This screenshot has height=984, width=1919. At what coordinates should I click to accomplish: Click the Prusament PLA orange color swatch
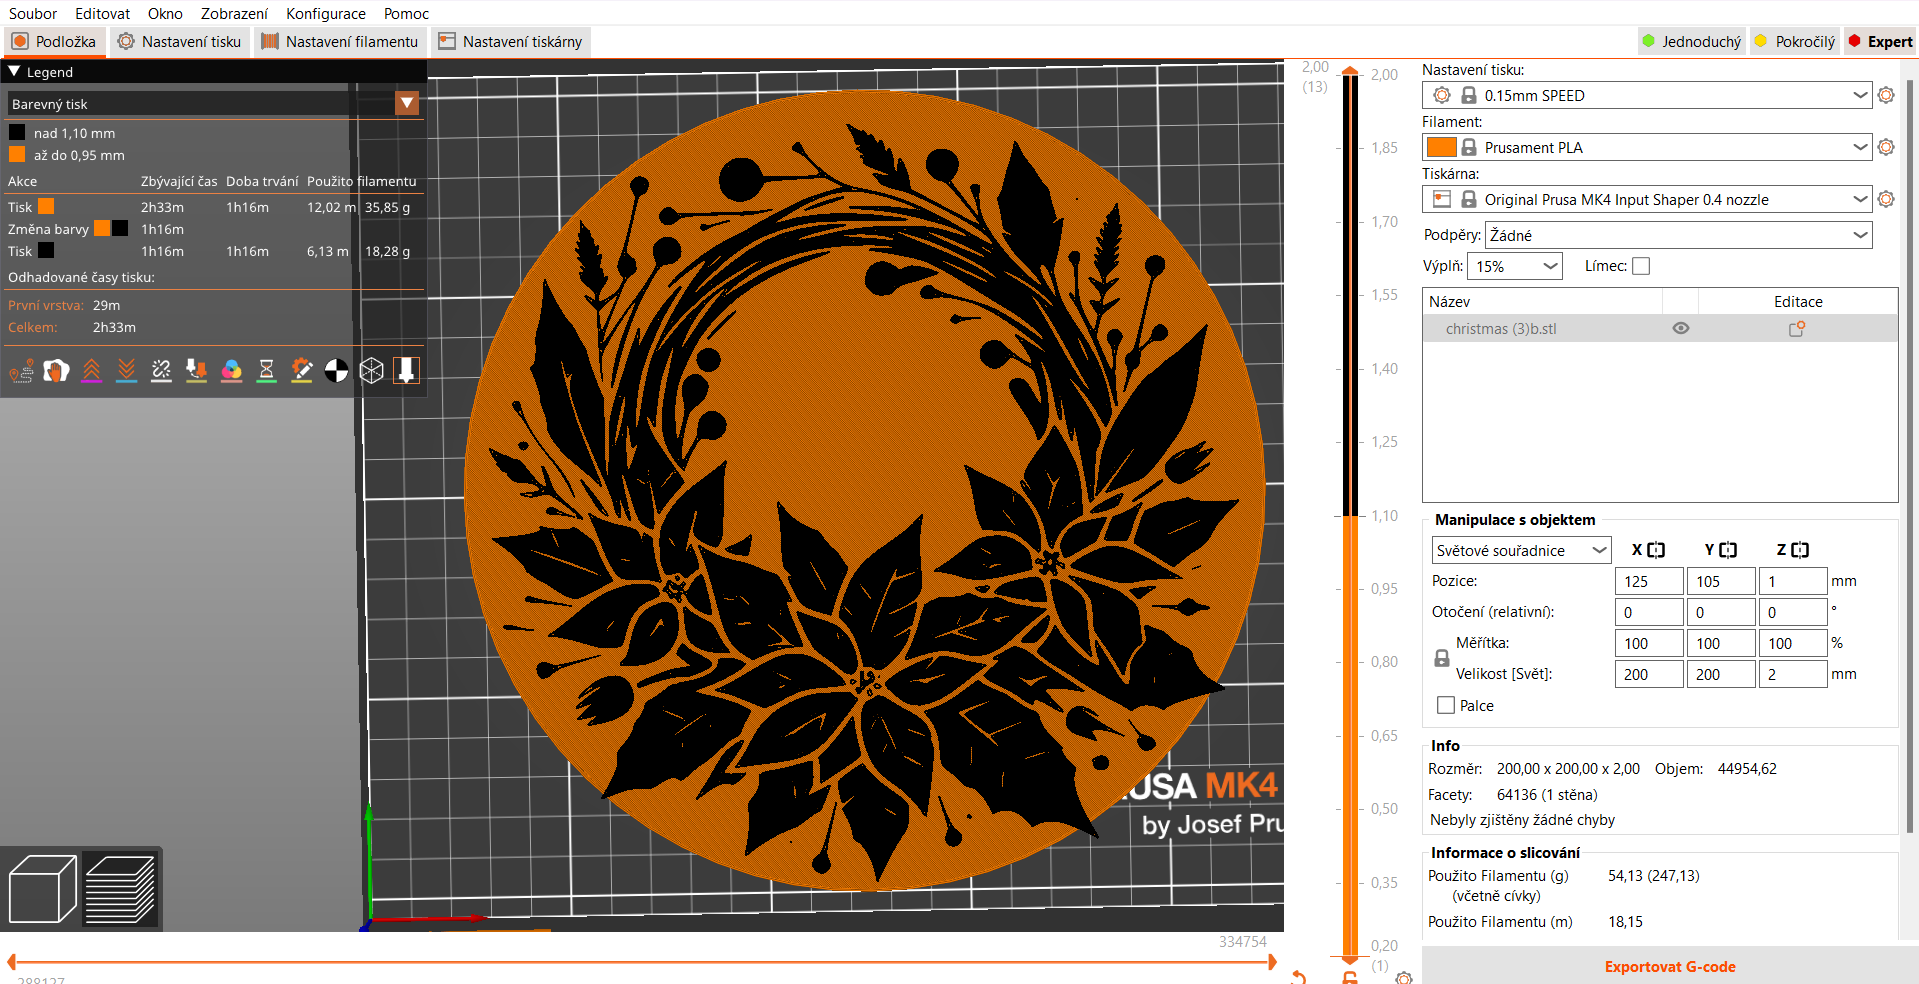[1441, 147]
